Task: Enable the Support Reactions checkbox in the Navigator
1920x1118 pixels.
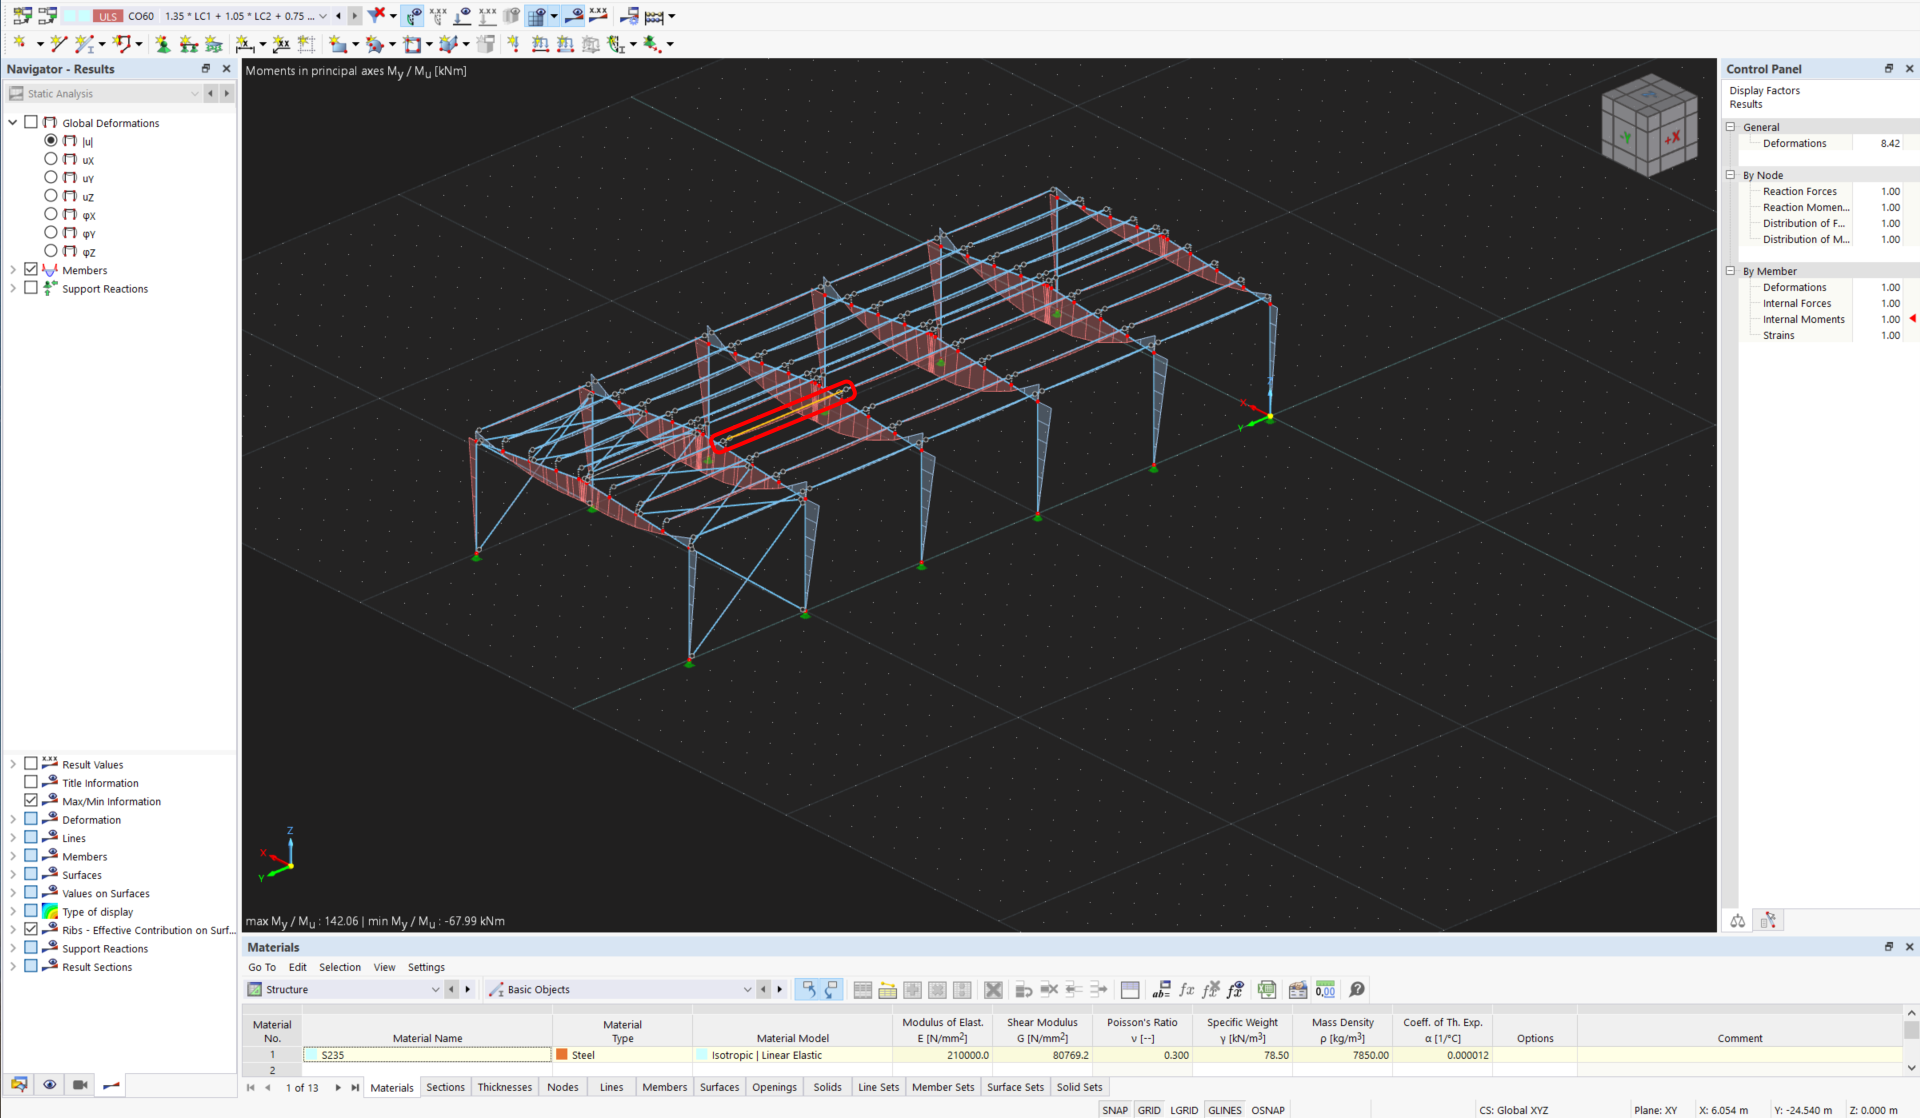Action: (x=30, y=287)
